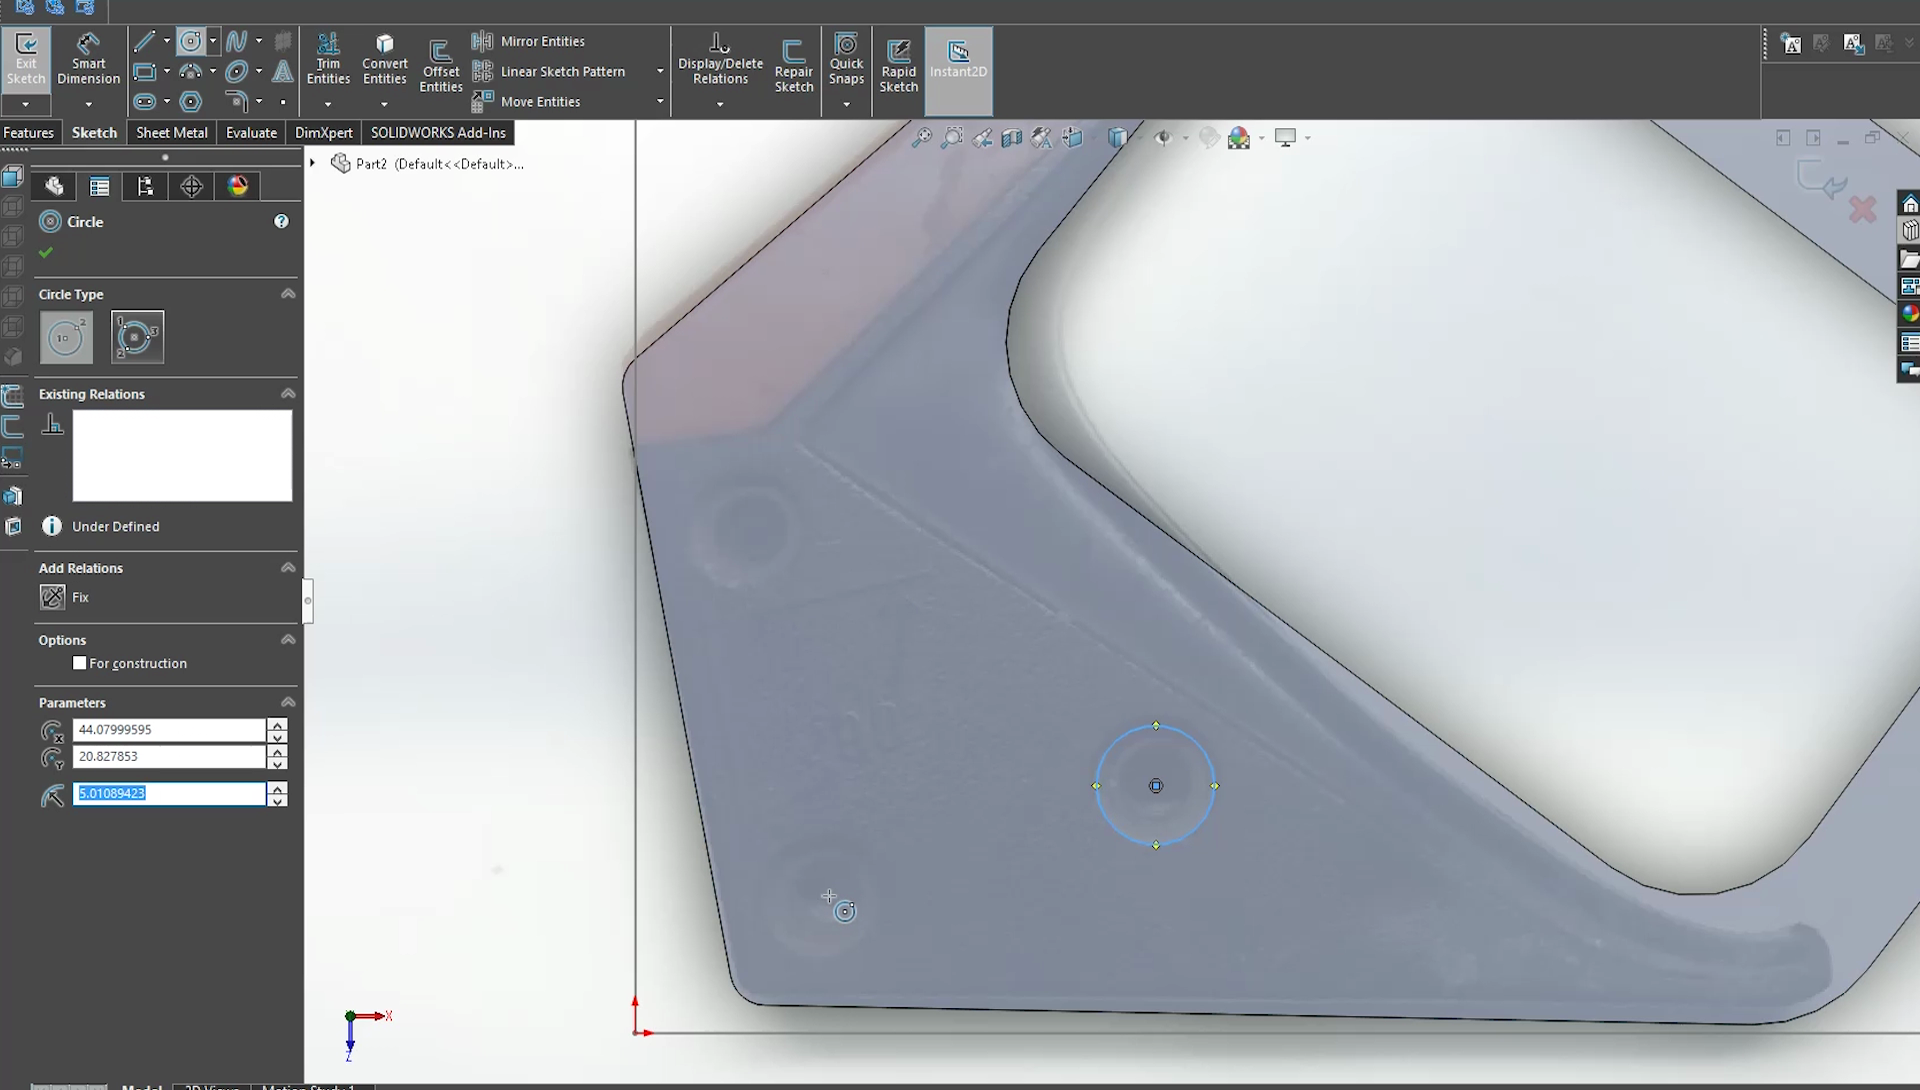
Task: Switch to the DimXpert tab
Action: pyautogui.click(x=324, y=132)
